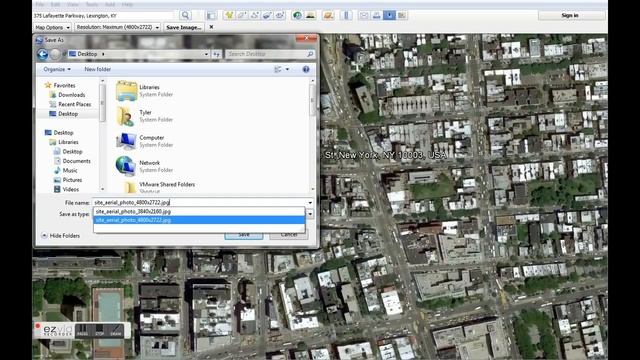Click the File name input field
Image resolution: width=640 pixels, height=360 pixels.
coord(199,202)
